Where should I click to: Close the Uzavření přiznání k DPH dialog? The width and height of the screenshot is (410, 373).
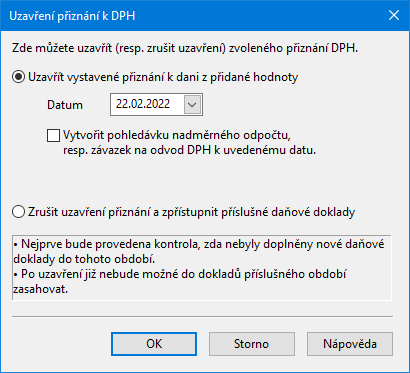click(x=394, y=16)
